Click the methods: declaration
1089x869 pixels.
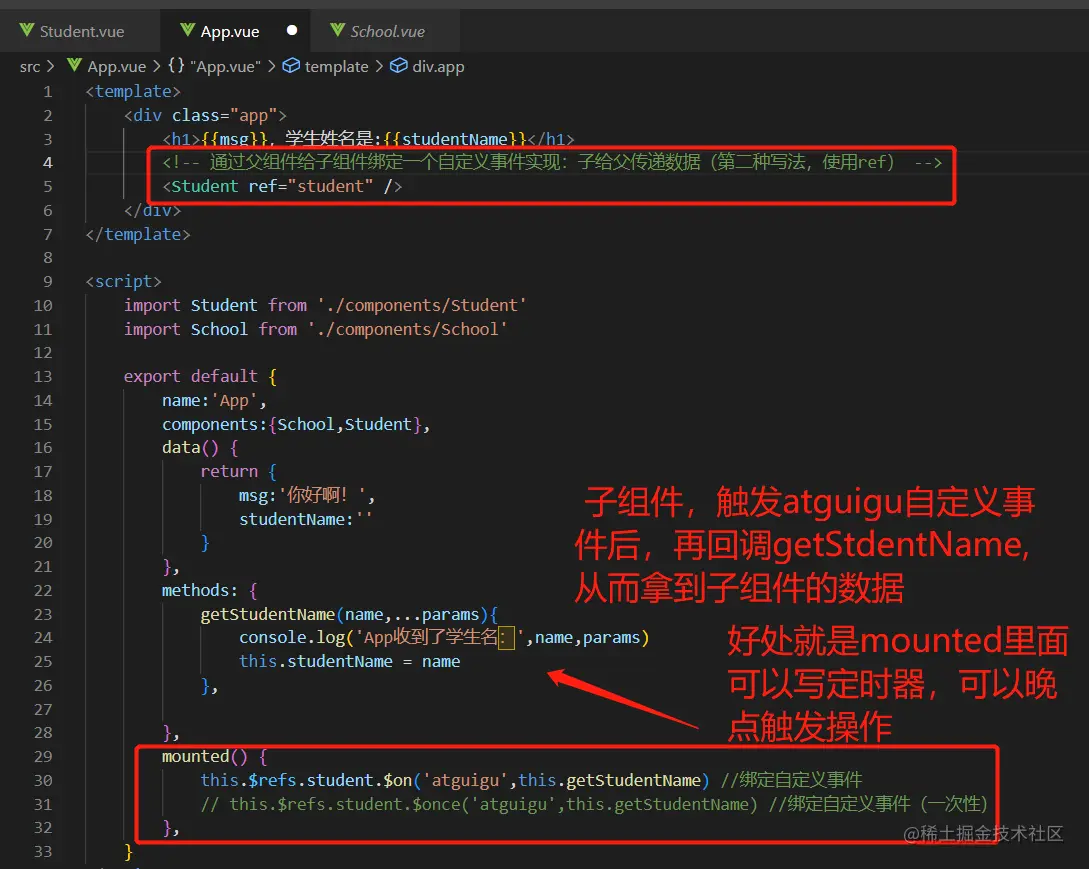tap(210, 590)
